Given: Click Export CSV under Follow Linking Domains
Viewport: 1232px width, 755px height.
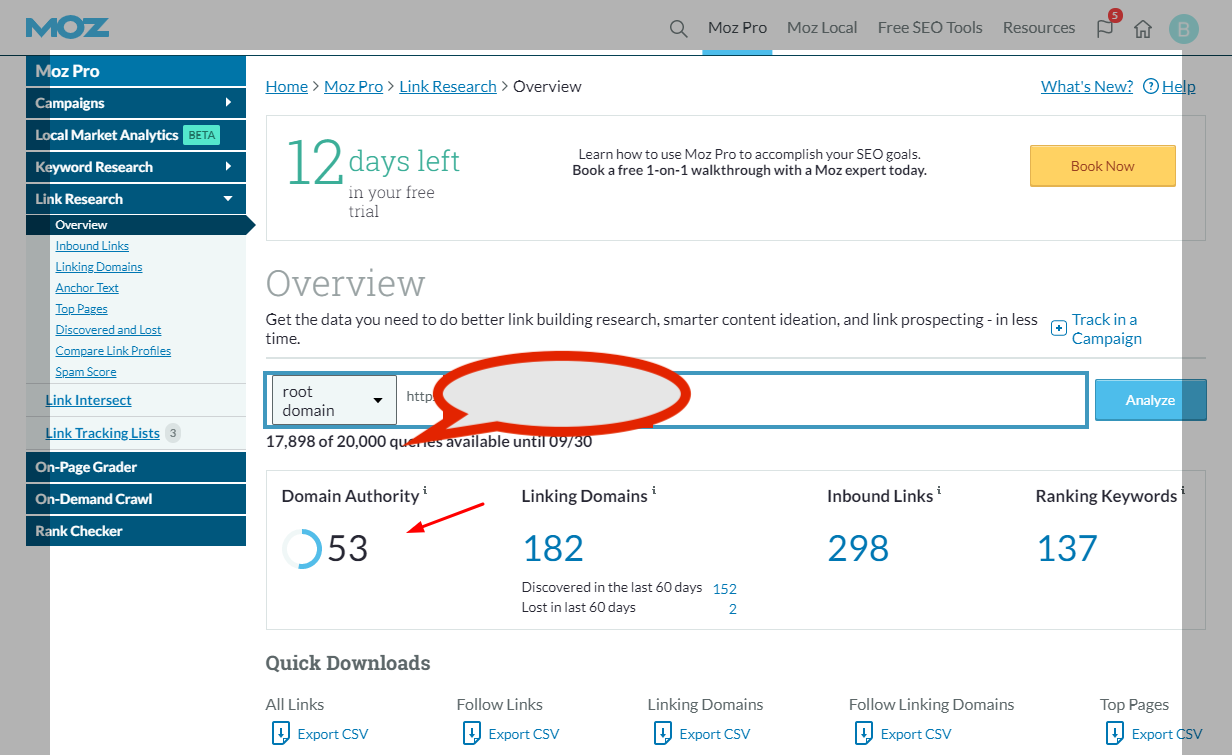Looking at the screenshot, I should click(x=916, y=734).
